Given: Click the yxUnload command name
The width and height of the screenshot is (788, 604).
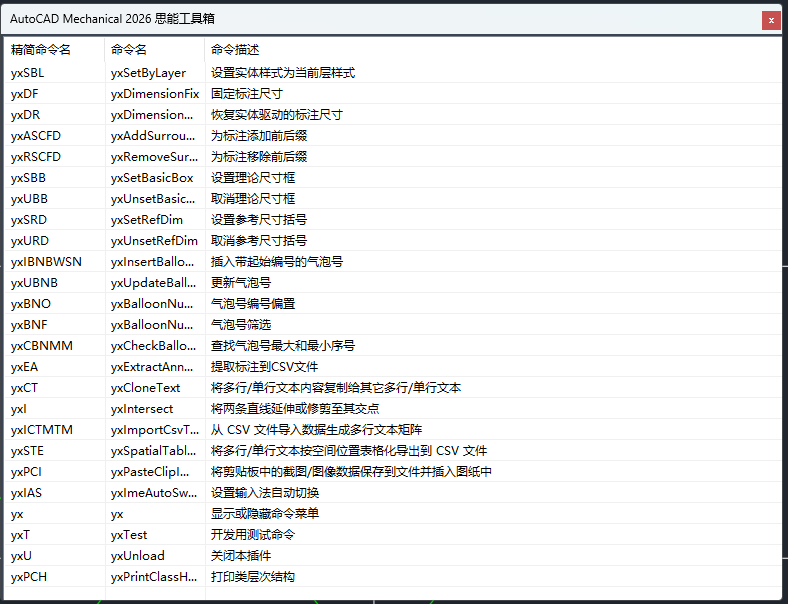Looking at the screenshot, I should (x=138, y=556).
